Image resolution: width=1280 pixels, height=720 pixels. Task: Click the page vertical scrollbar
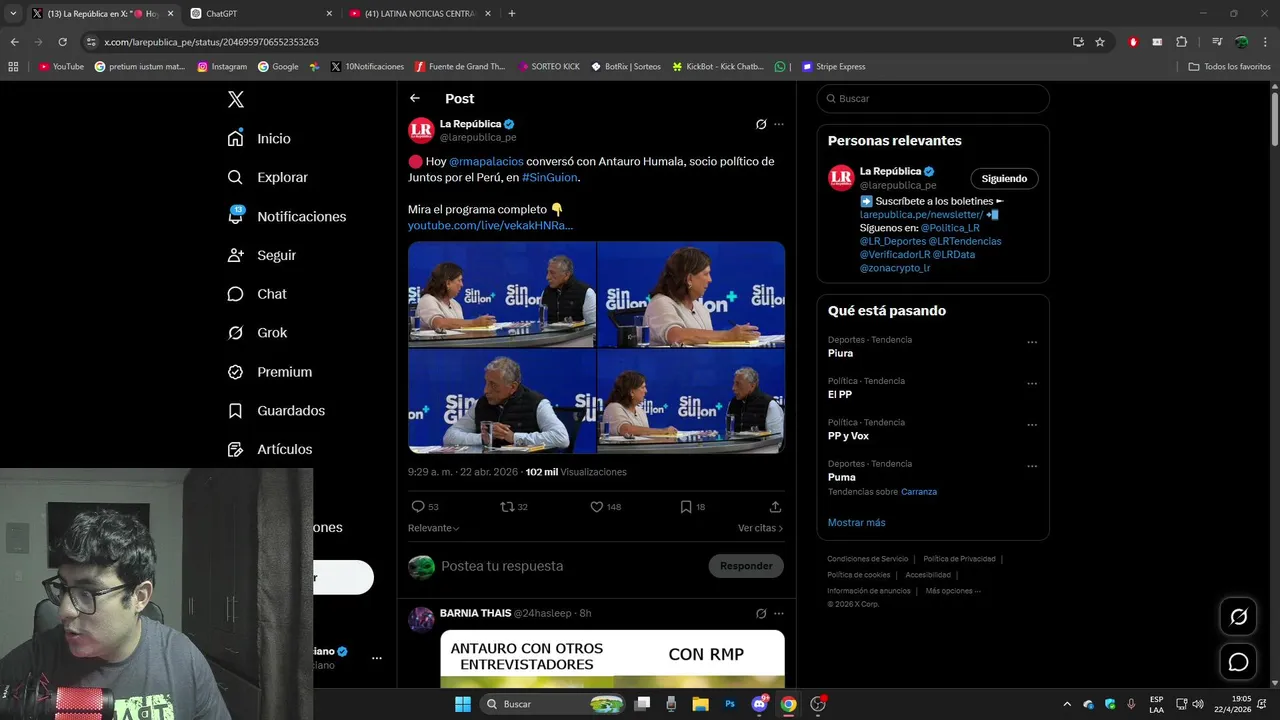tap(1275, 120)
